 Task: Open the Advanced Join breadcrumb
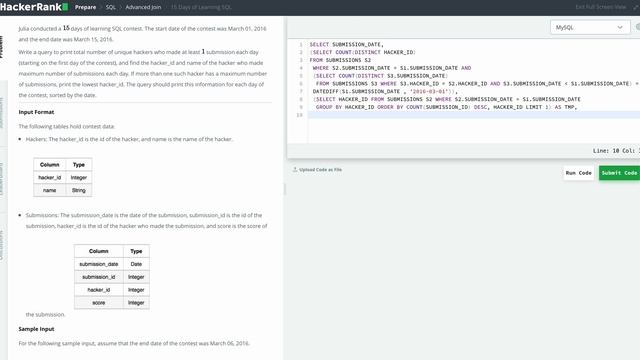(143, 7)
